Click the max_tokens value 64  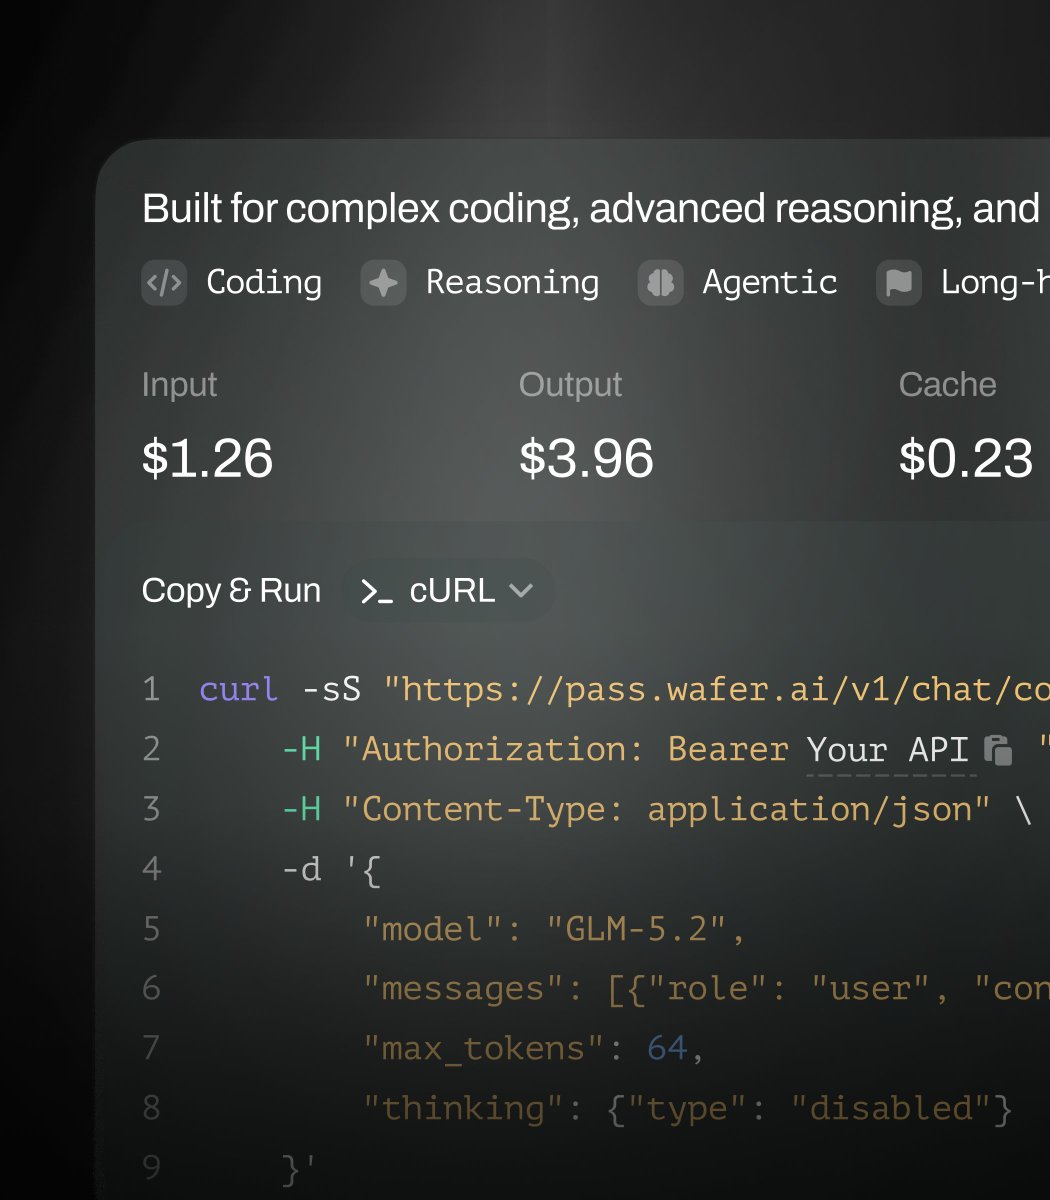[667, 1048]
